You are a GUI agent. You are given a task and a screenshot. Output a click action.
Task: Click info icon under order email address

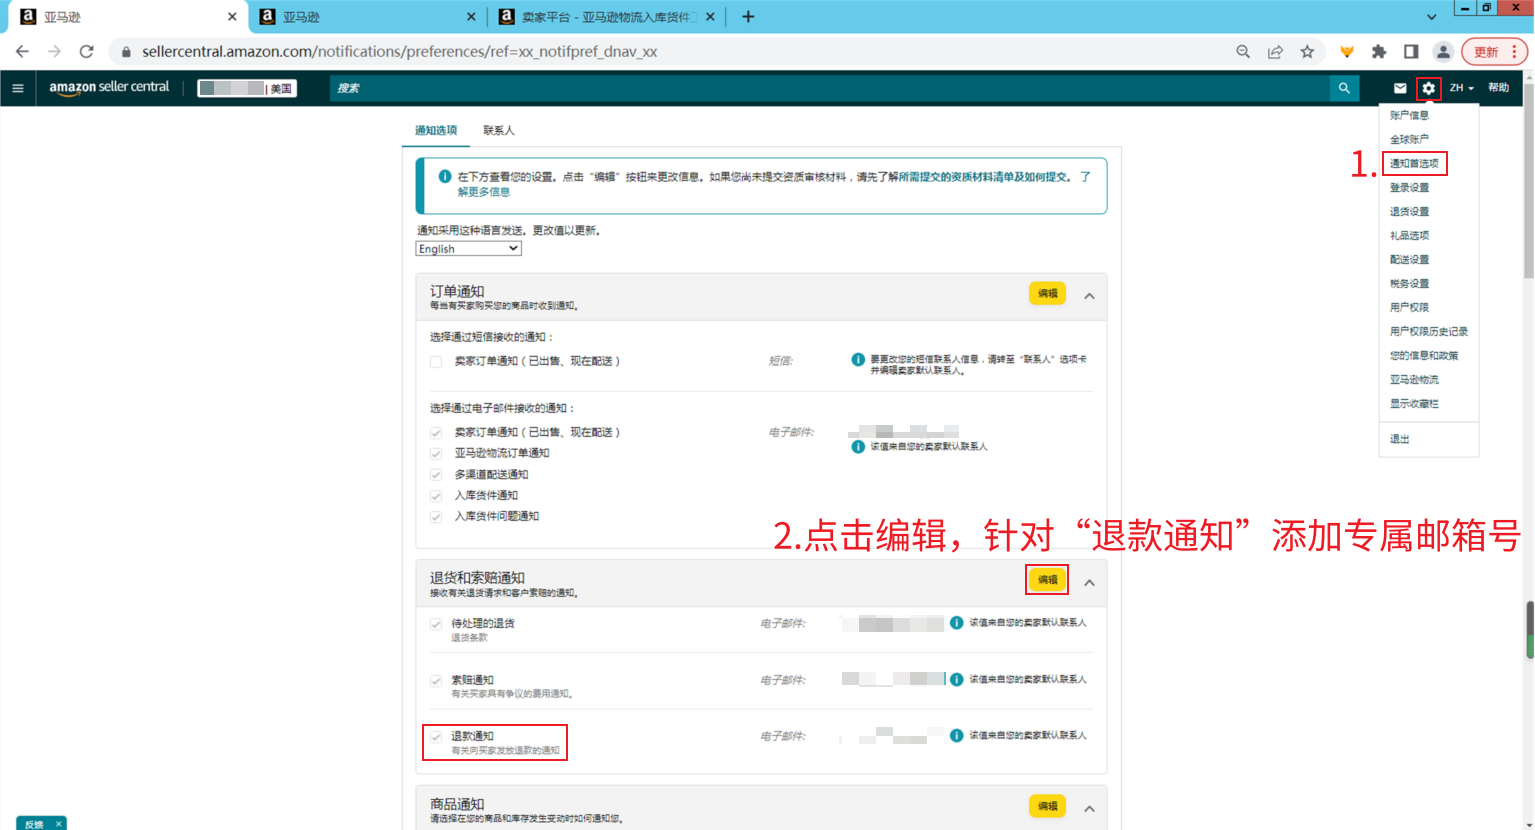pyautogui.click(x=858, y=447)
